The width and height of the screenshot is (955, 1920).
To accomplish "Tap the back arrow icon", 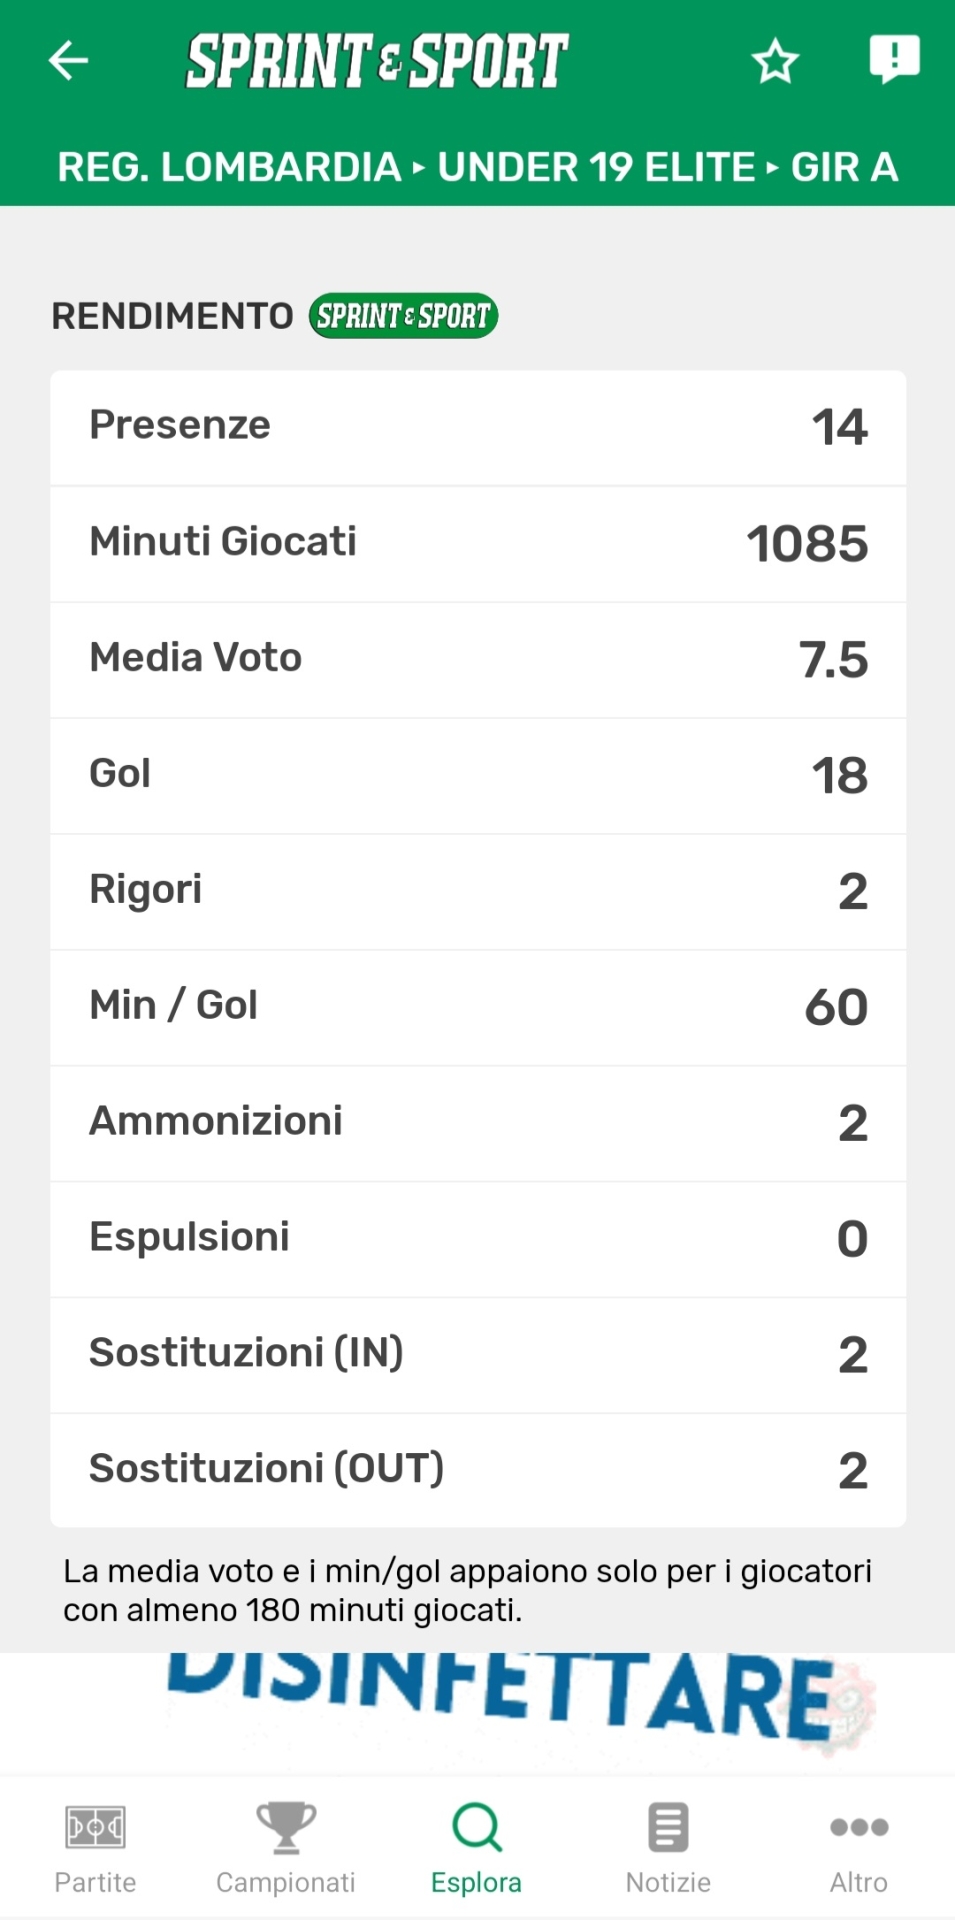I will [x=69, y=61].
